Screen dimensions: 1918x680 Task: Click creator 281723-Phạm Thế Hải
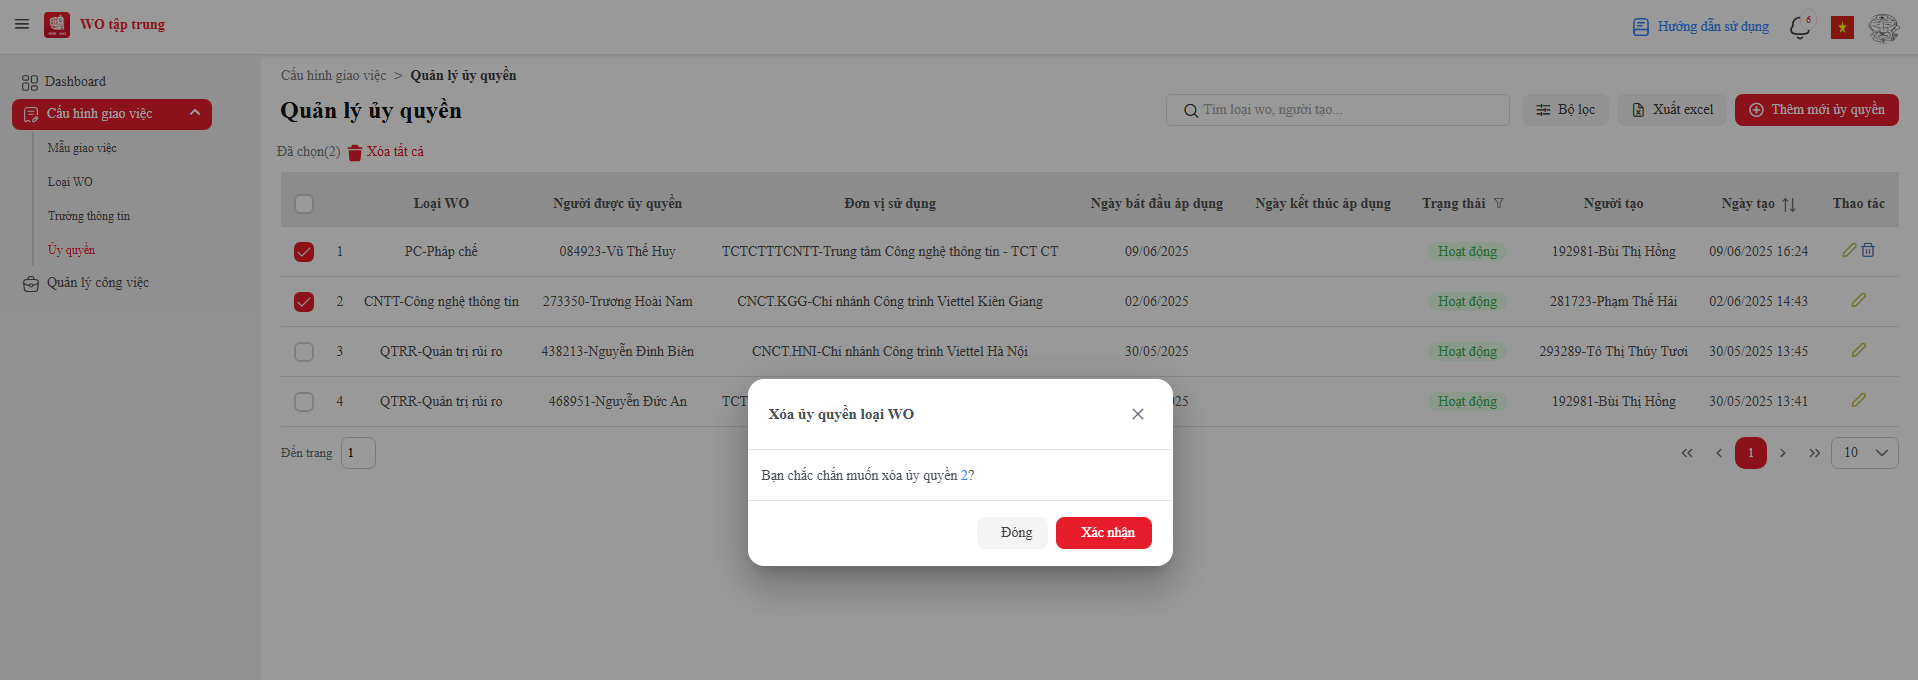click(1614, 302)
